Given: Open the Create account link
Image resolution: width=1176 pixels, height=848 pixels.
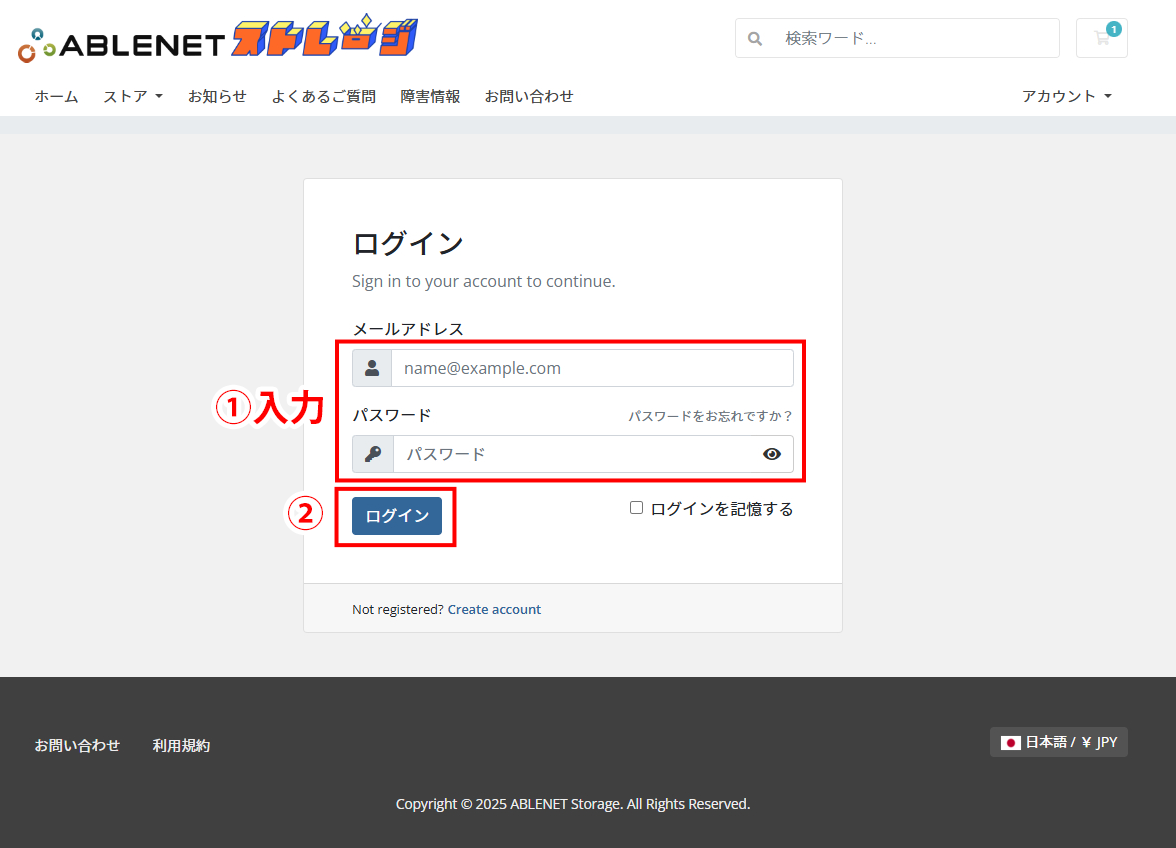Looking at the screenshot, I should point(494,609).
